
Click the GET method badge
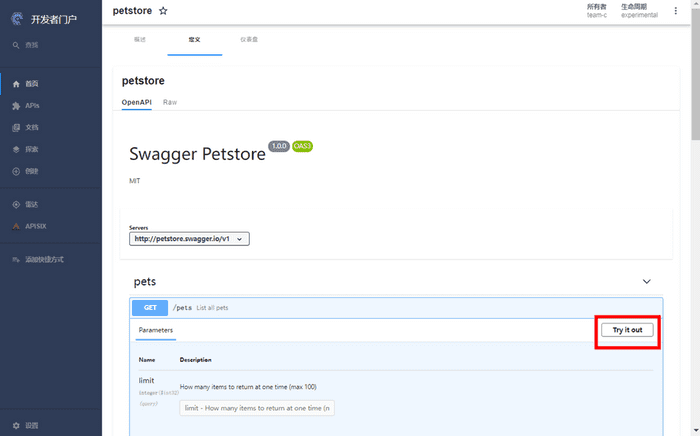click(x=150, y=308)
